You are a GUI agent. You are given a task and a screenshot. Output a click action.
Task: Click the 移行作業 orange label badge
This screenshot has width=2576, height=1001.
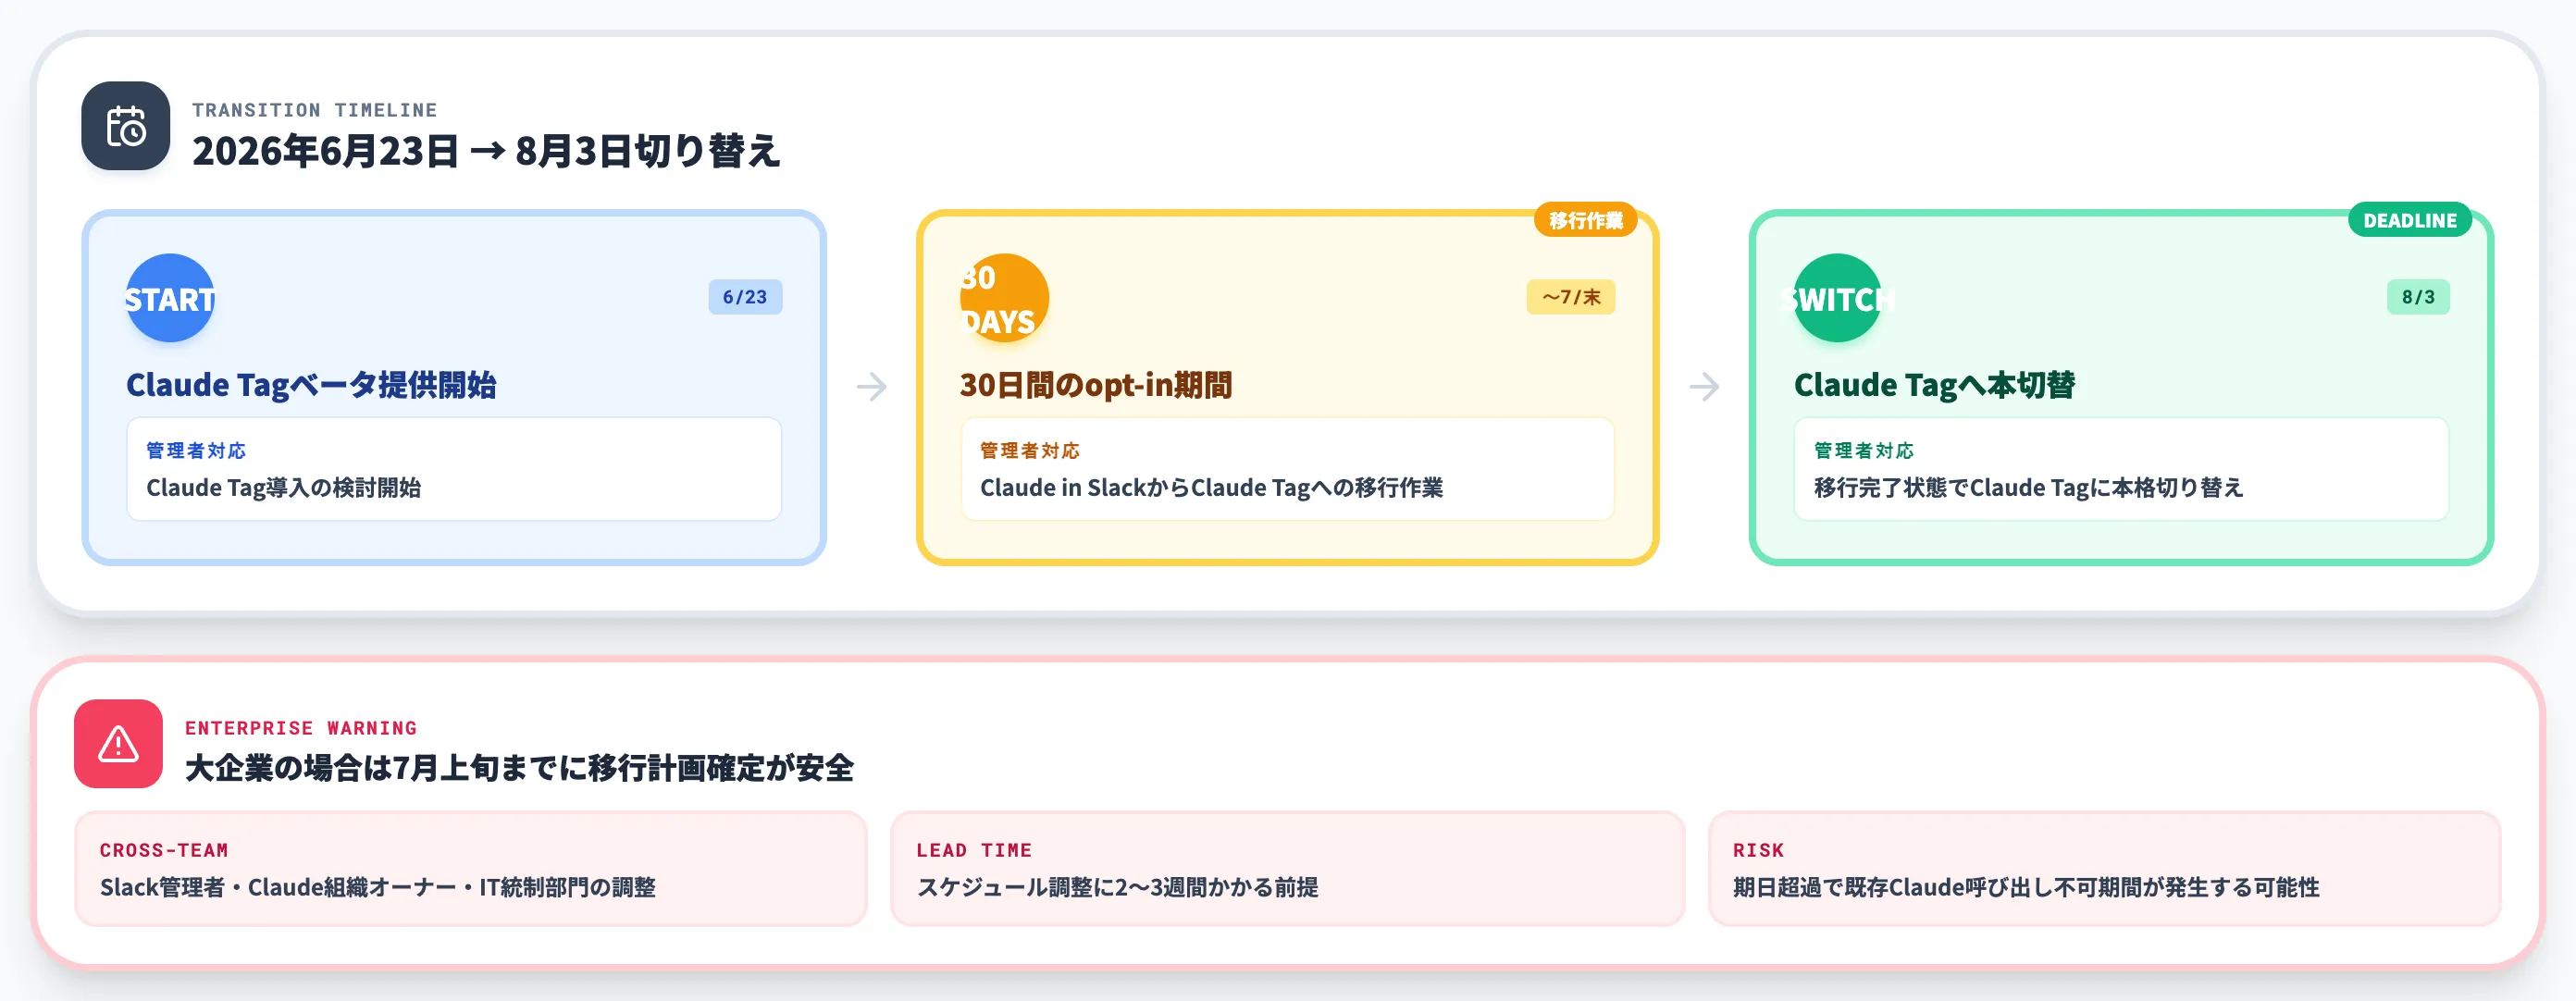tap(1585, 220)
